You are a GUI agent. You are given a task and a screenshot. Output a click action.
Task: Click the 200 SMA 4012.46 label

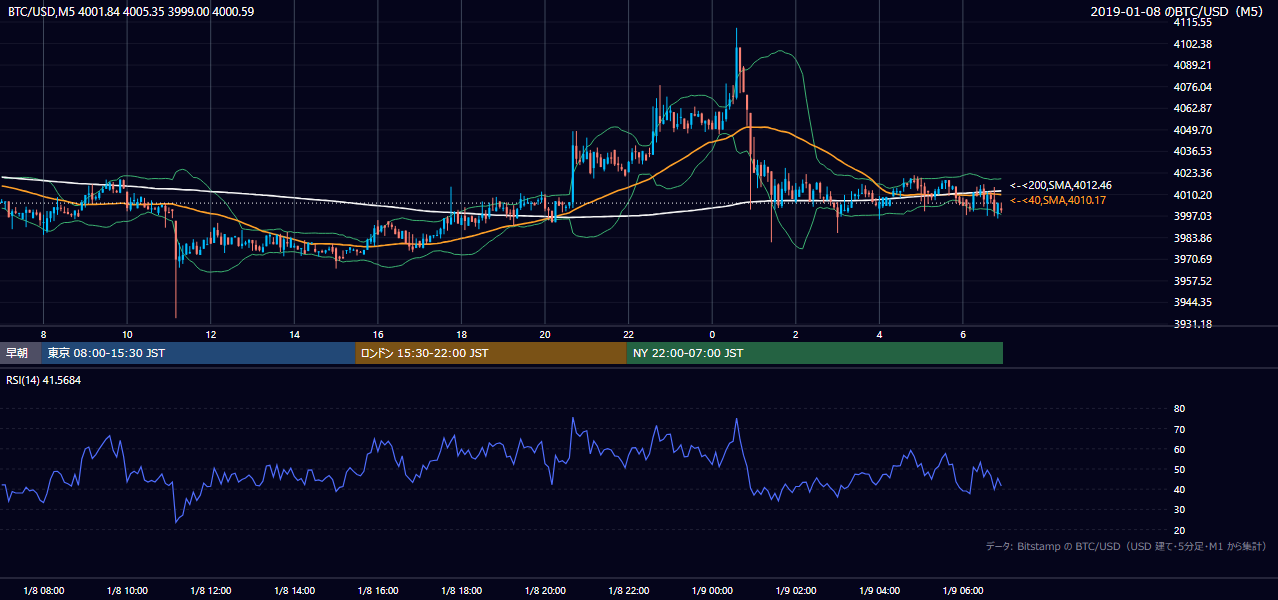point(1061,185)
